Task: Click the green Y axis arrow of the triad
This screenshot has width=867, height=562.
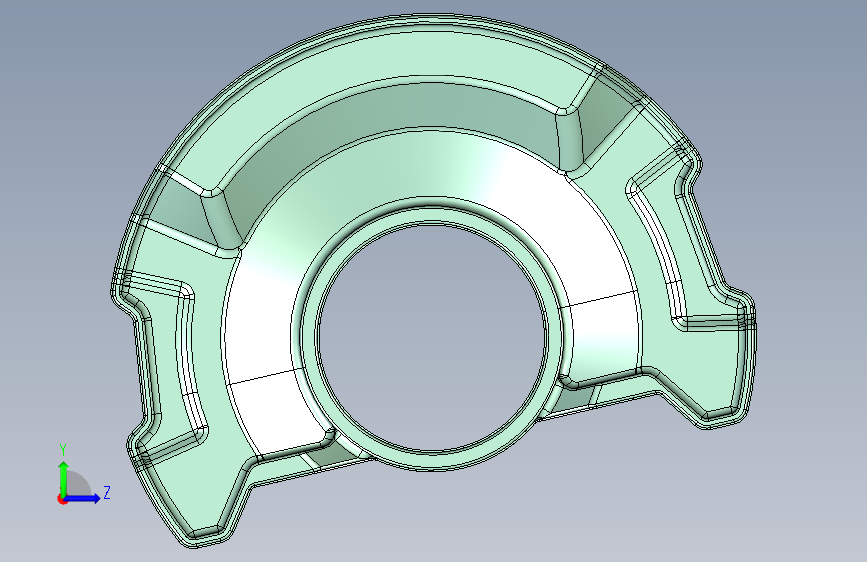Action: pos(64,478)
